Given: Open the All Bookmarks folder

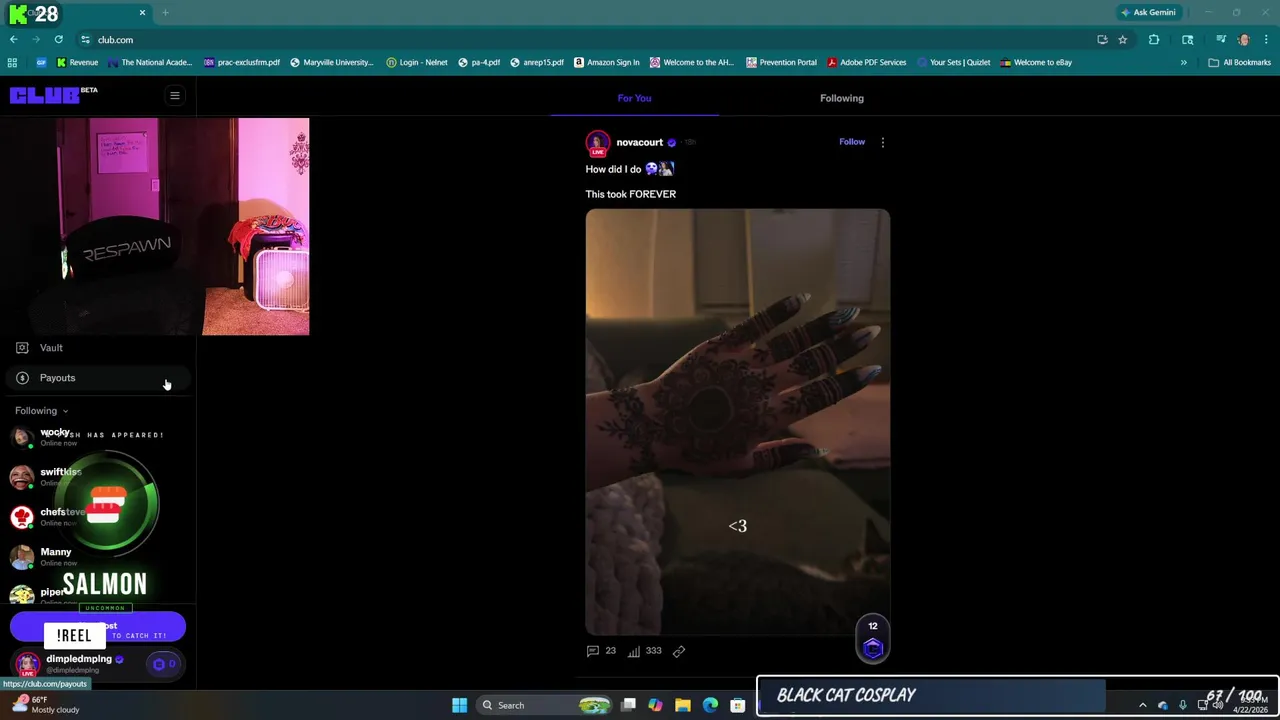Looking at the screenshot, I should tap(1240, 62).
